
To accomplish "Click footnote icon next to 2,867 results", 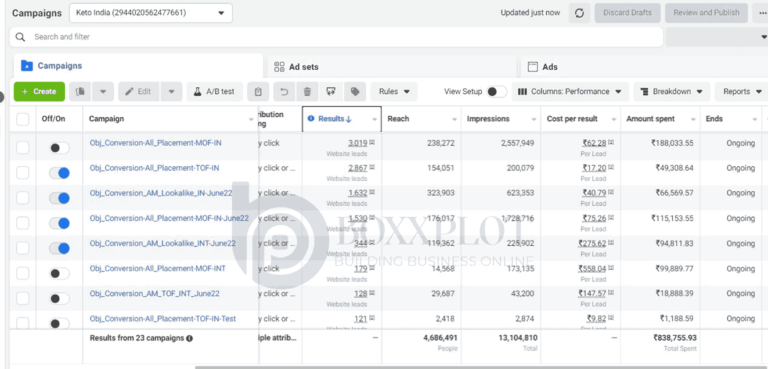I will click(372, 168).
